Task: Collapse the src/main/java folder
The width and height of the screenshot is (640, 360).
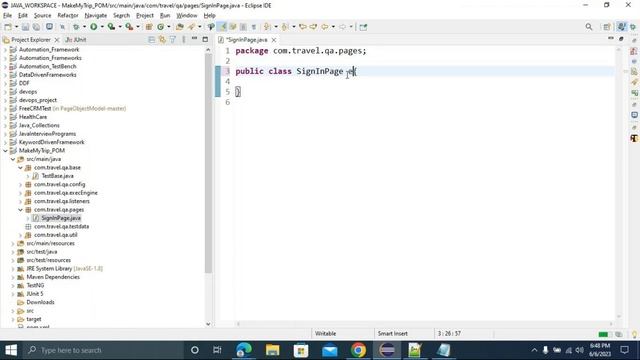Action: point(13,159)
